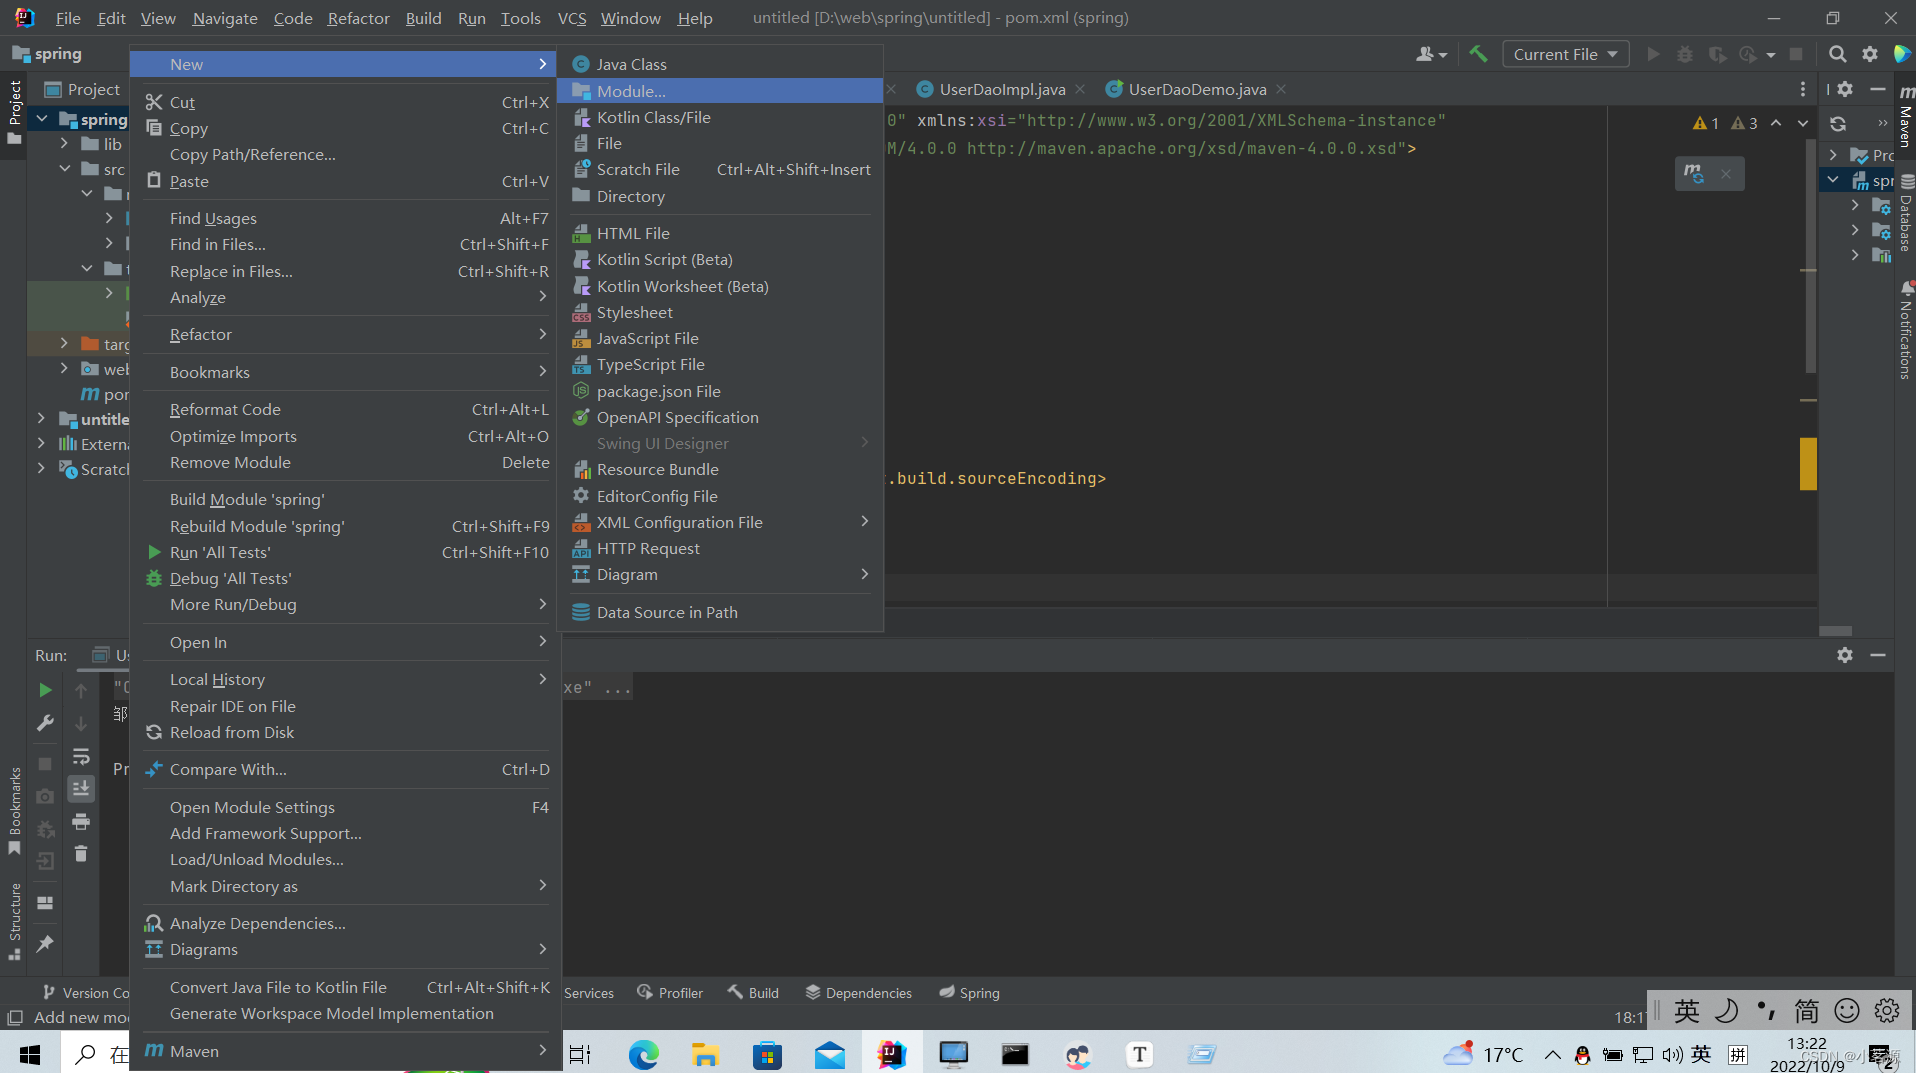
Task: Click the user account icon in toolbar
Action: 1431,54
